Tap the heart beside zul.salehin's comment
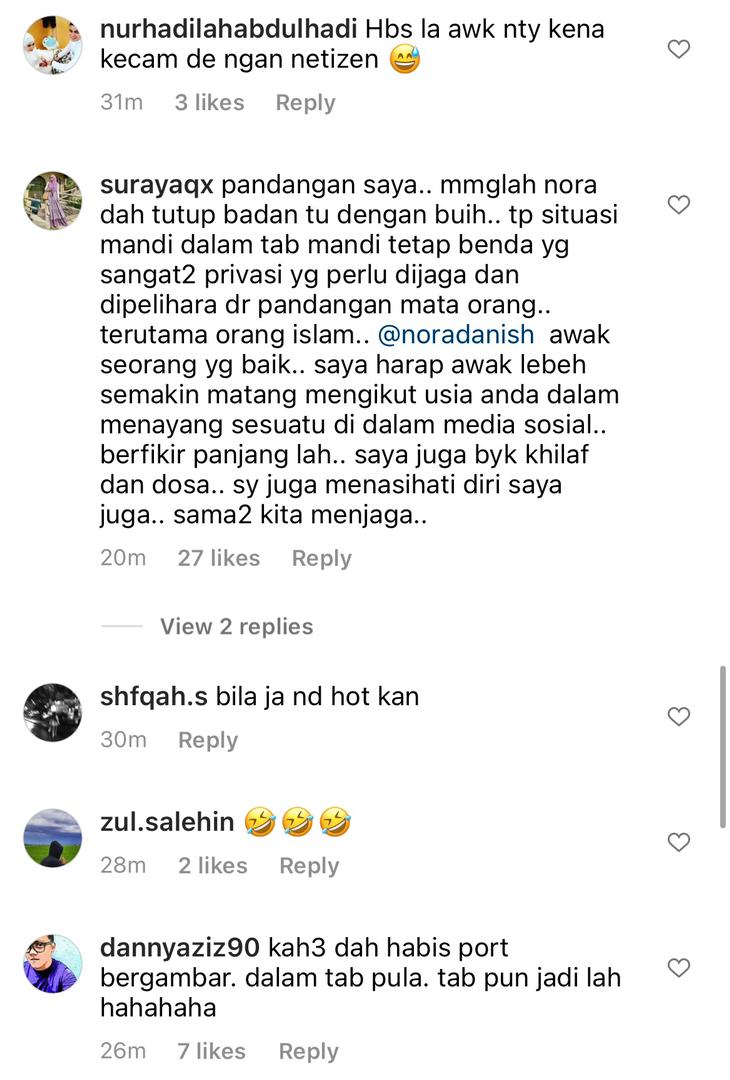Screen dimensions: 730x1080 pyautogui.click(x=679, y=842)
